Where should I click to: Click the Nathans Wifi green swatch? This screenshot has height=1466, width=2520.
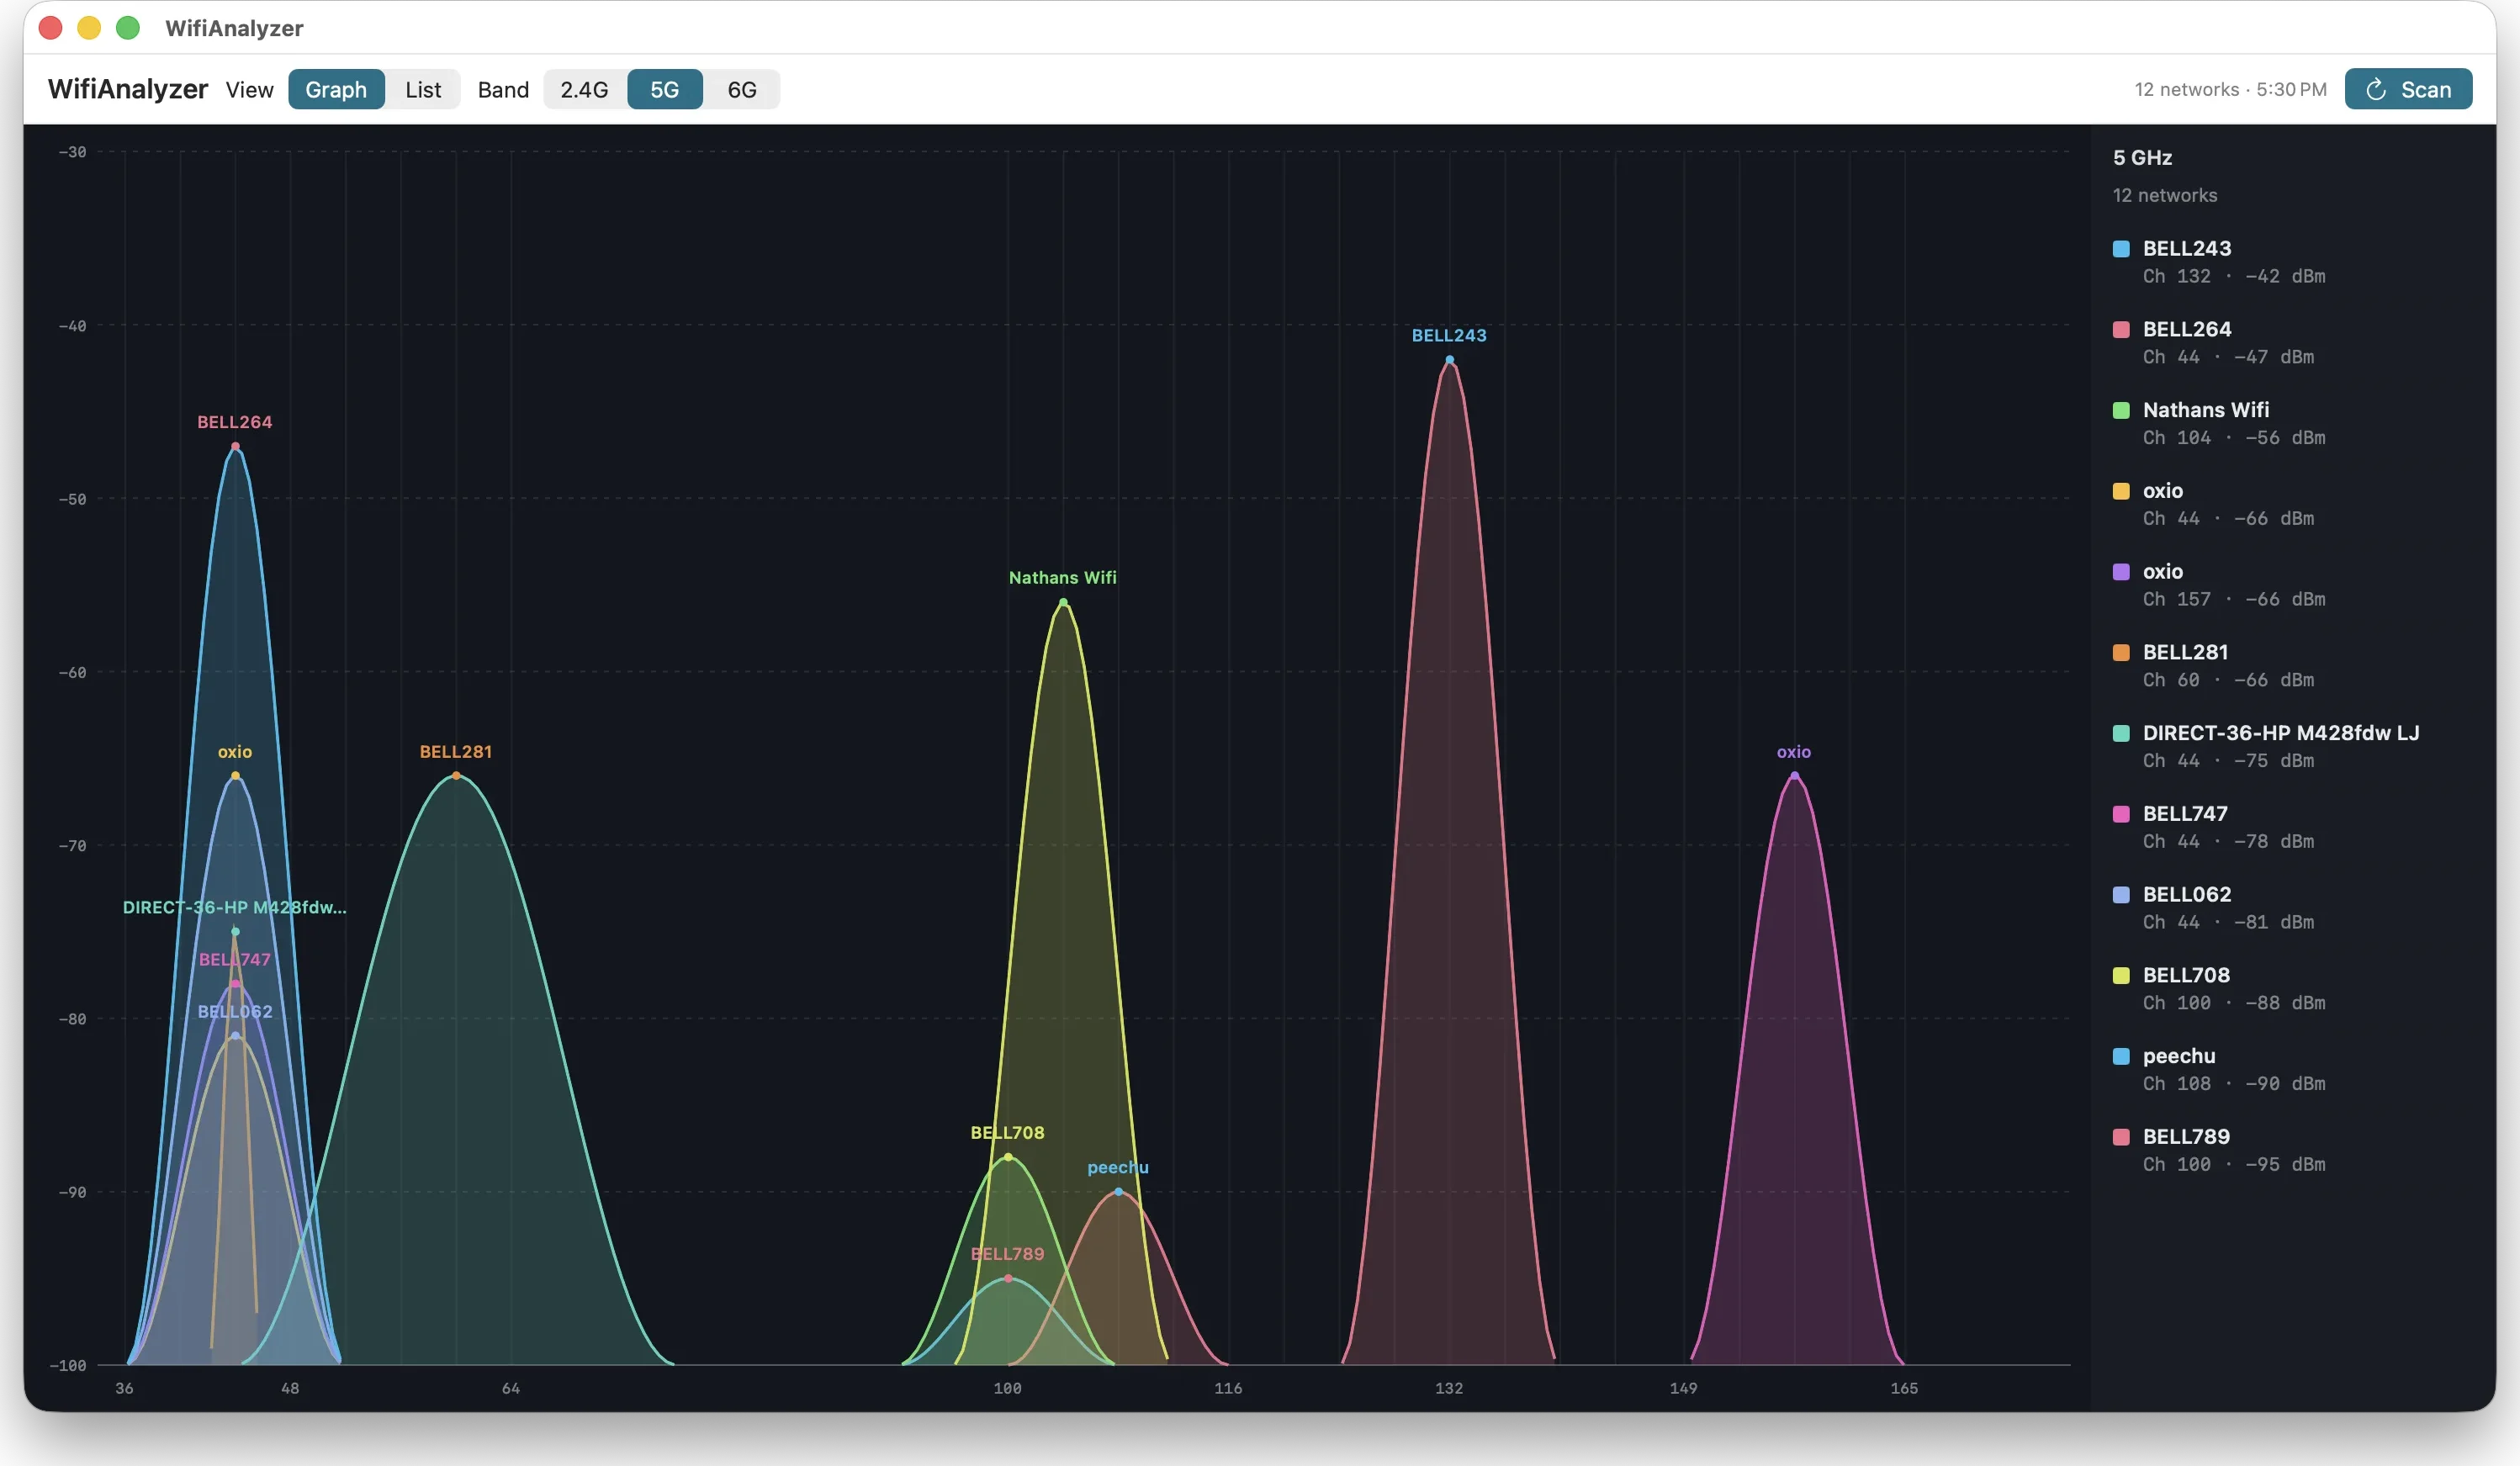(x=2120, y=410)
